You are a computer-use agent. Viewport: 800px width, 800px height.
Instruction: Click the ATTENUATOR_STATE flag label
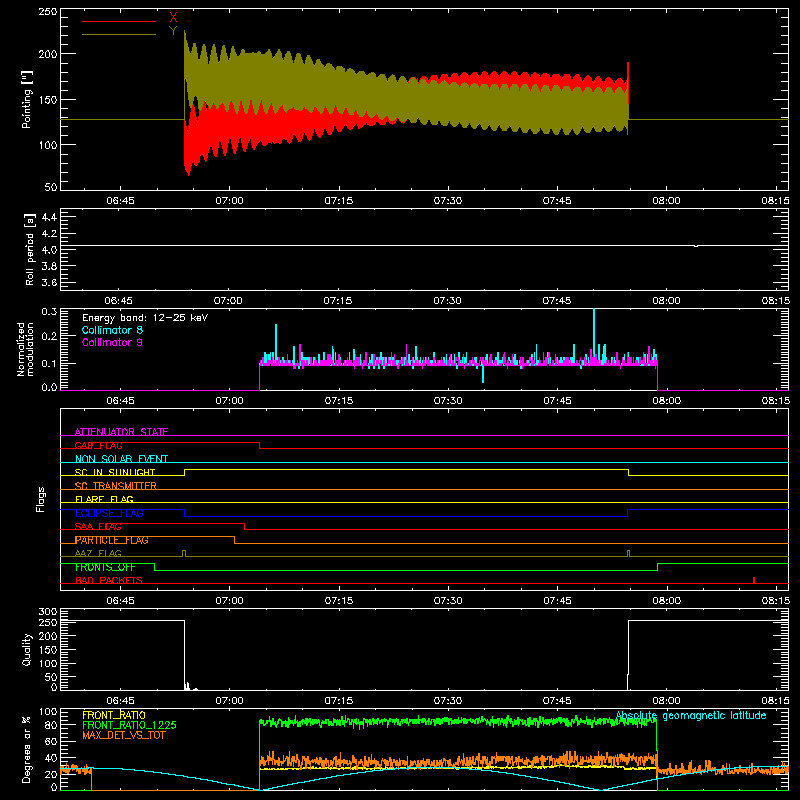(x=121, y=432)
